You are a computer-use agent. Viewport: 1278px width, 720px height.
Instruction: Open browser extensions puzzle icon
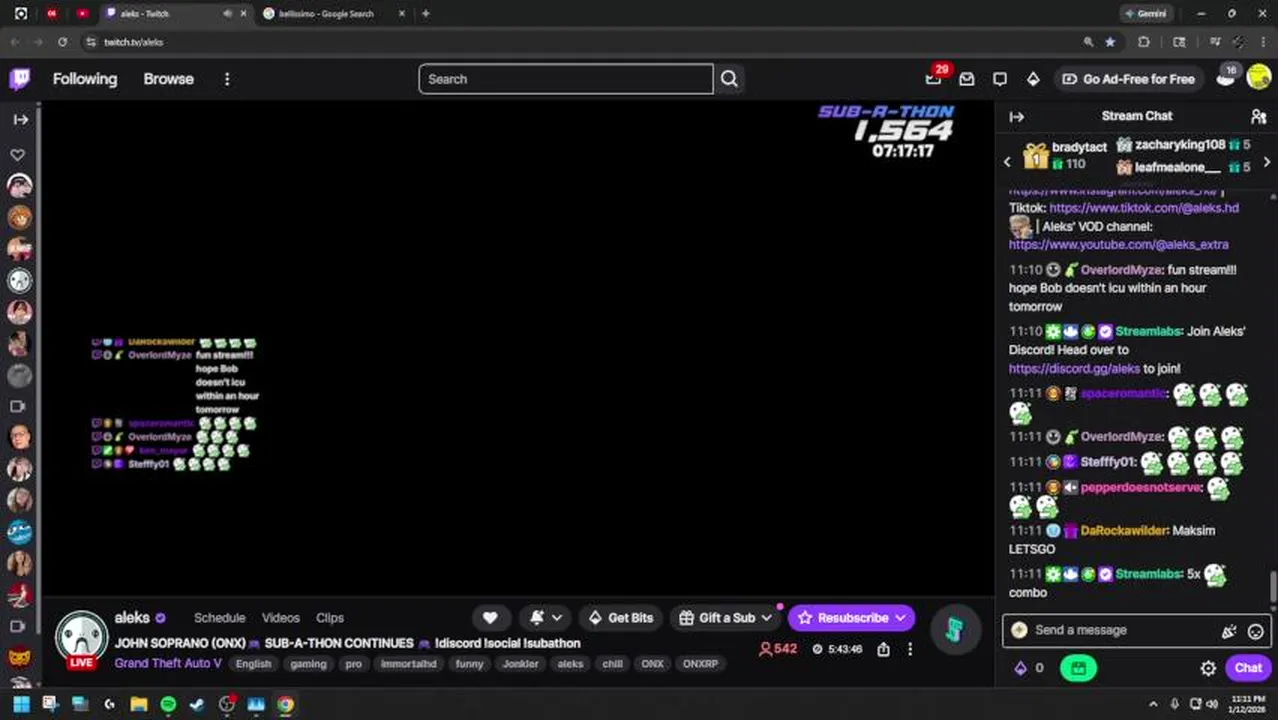click(x=1144, y=42)
